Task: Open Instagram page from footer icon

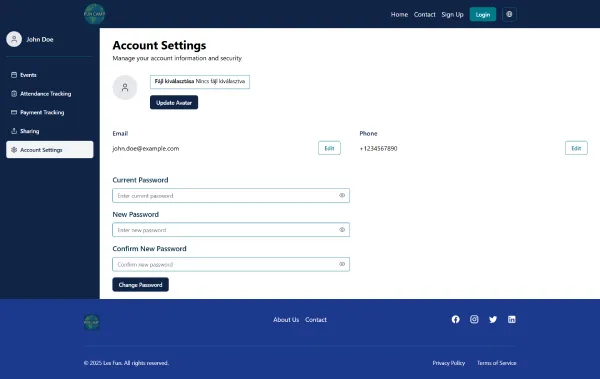Action: point(474,319)
